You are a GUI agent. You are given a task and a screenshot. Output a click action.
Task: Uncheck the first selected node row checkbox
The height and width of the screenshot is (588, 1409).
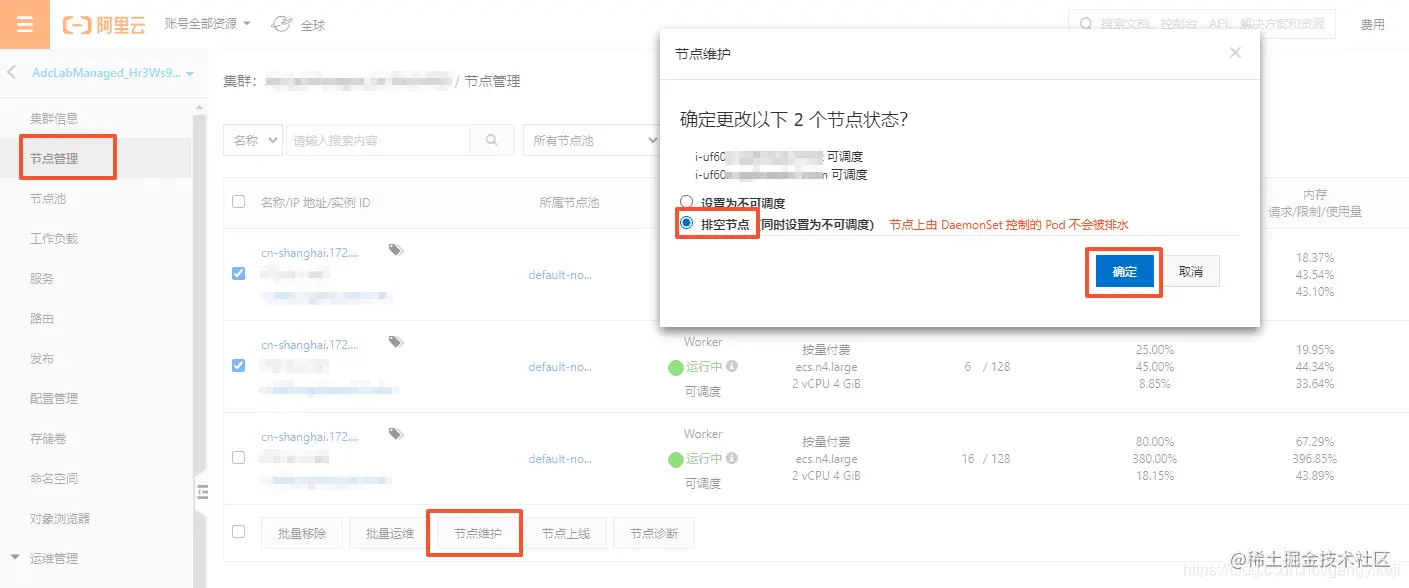(x=237, y=272)
